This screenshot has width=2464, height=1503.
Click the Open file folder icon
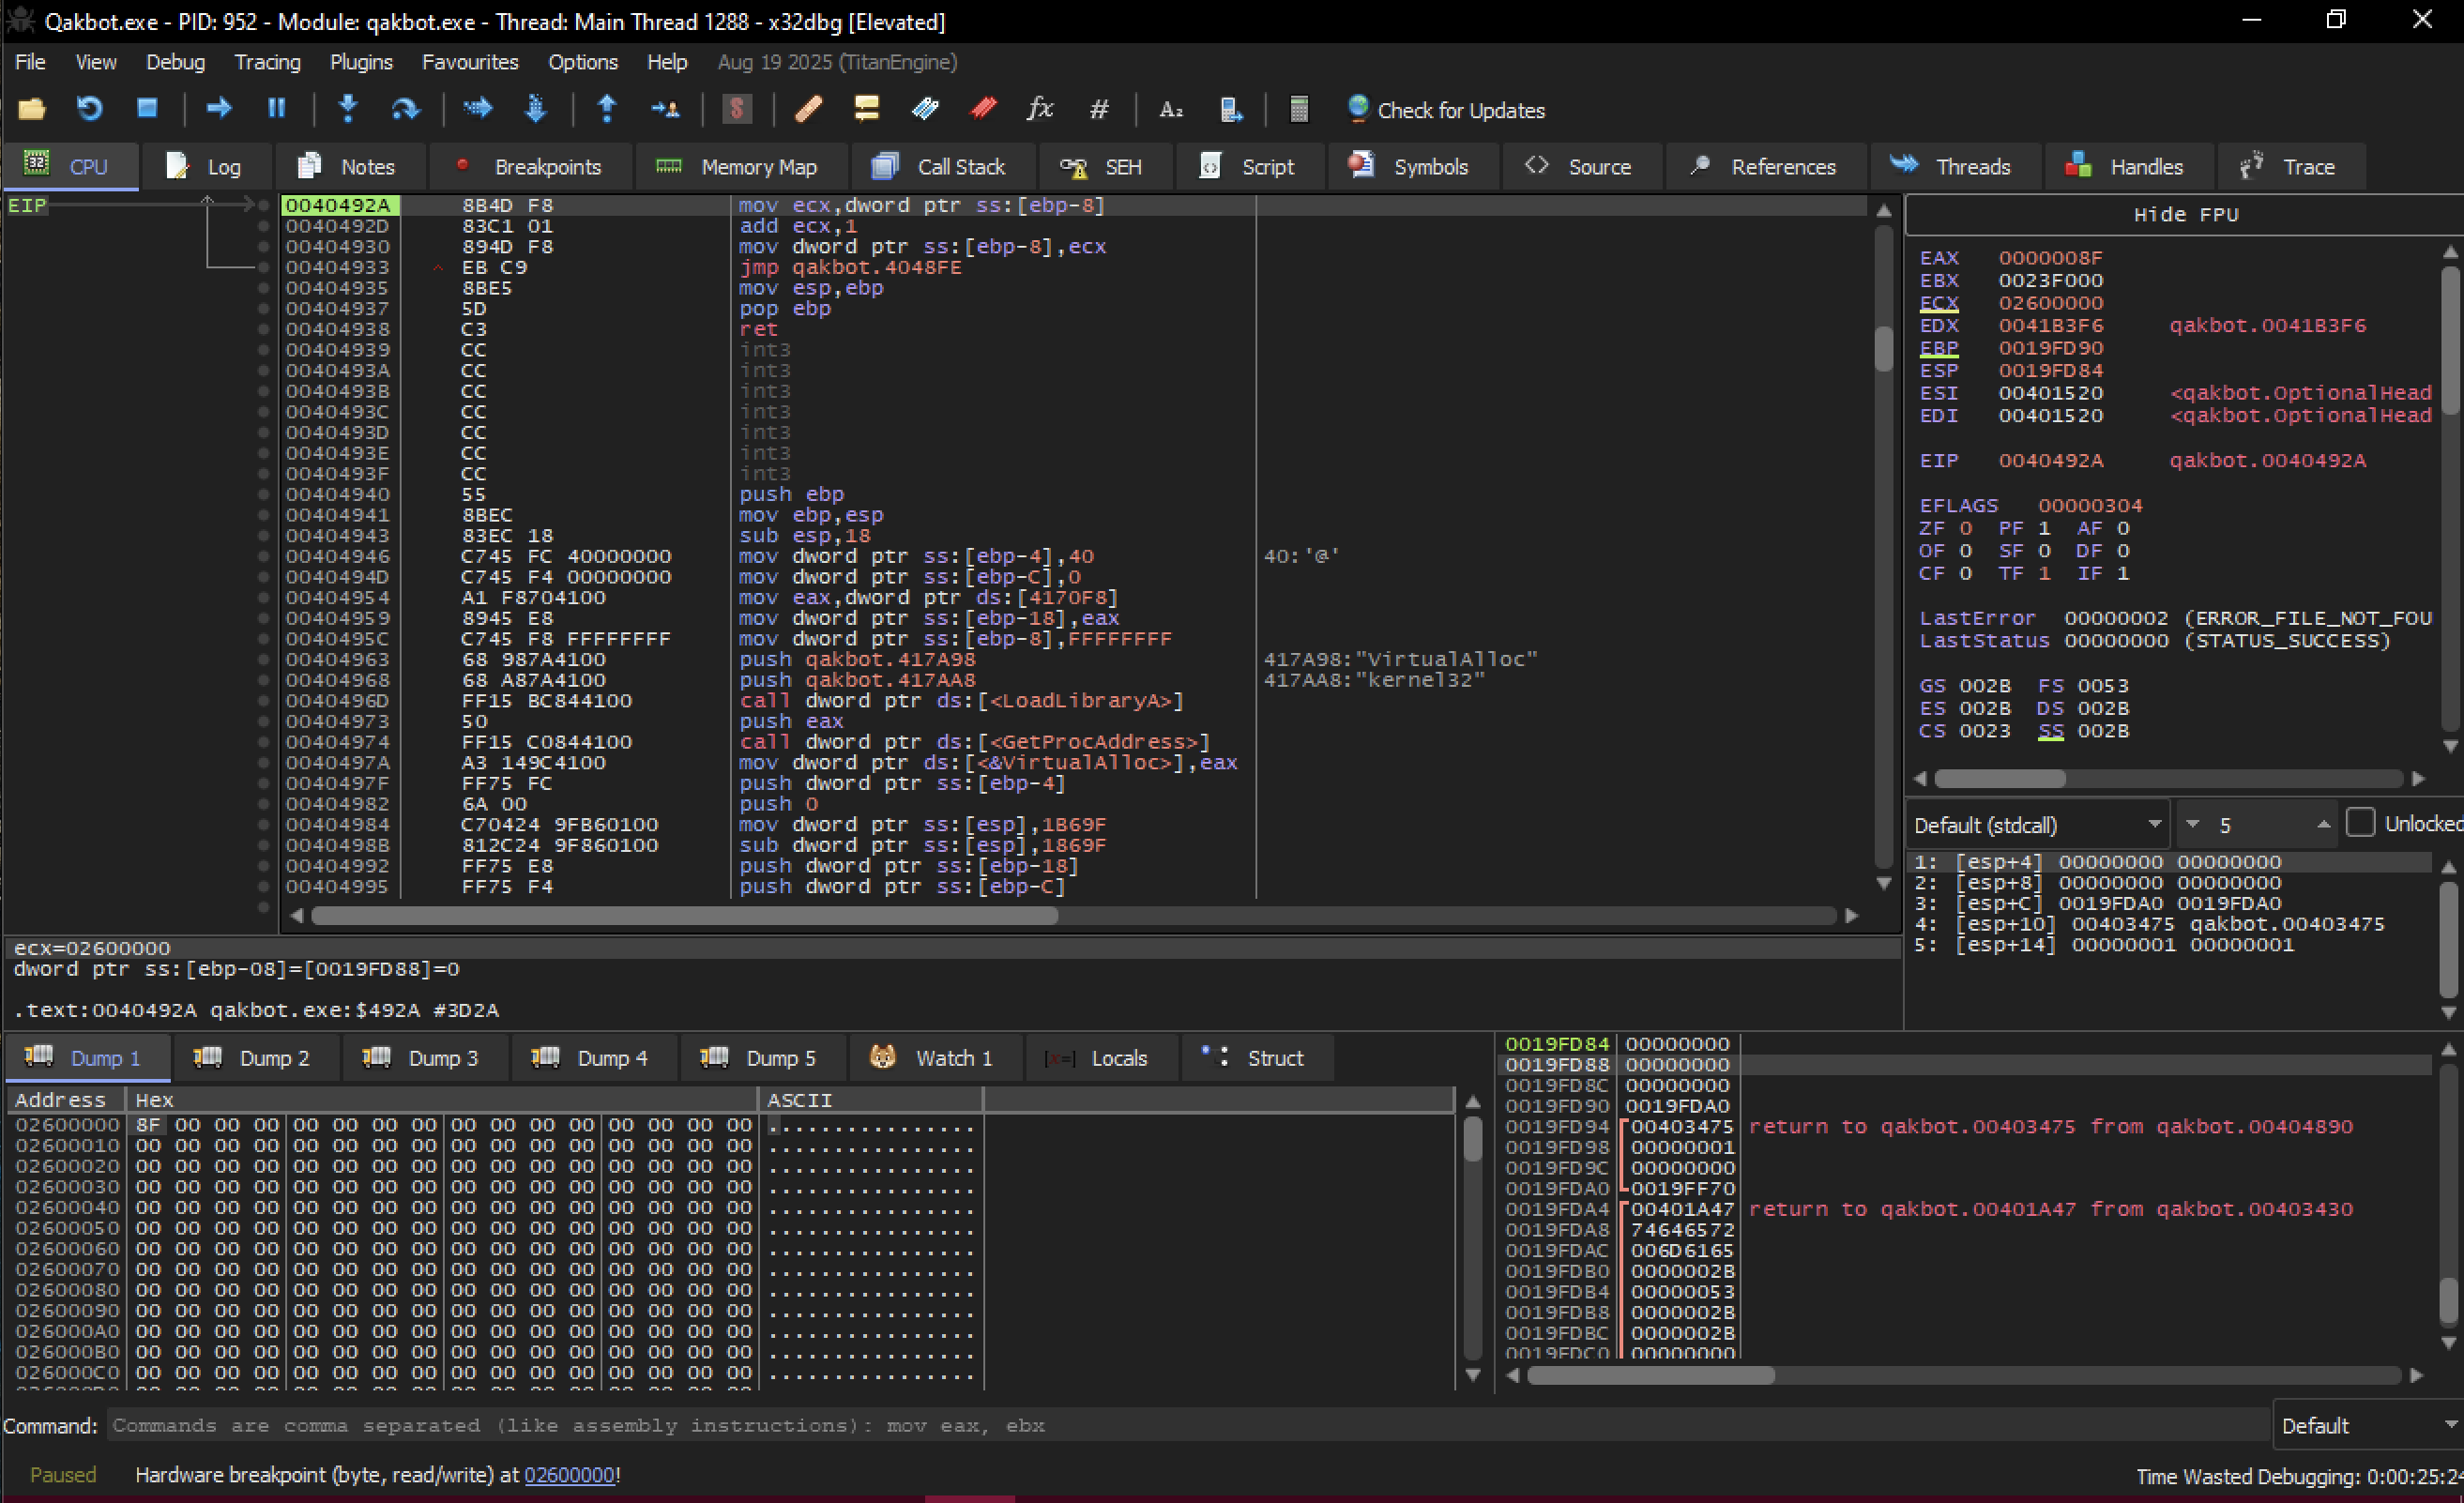[32, 109]
